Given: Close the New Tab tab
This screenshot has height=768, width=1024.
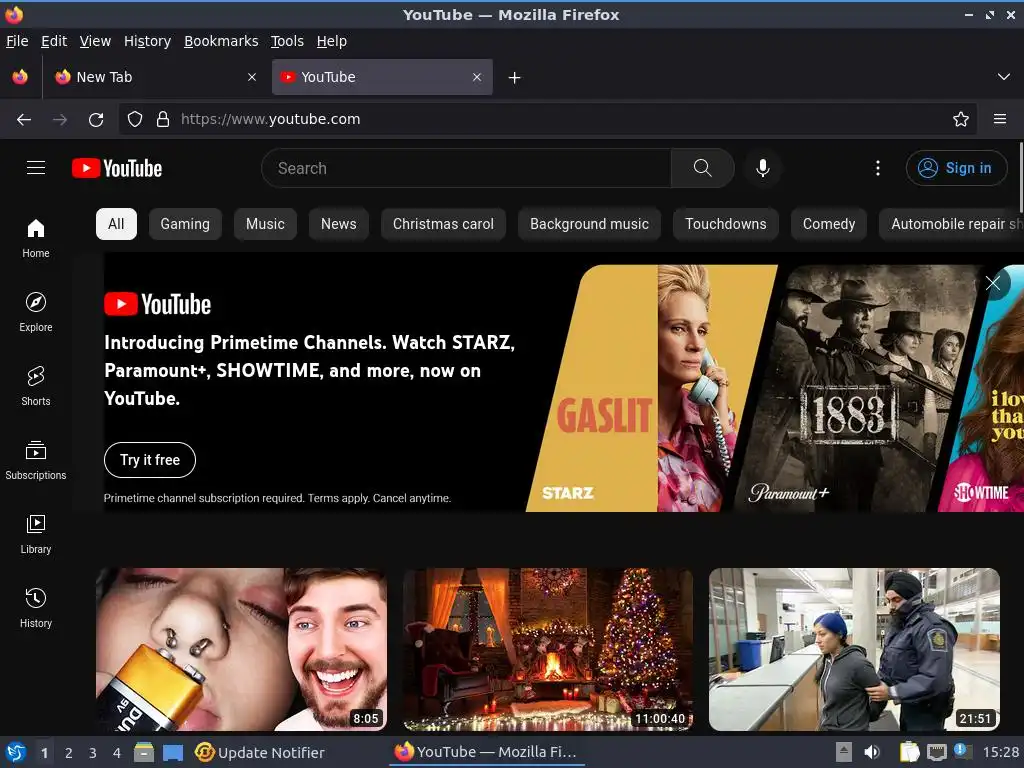Looking at the screenshot, I should click(x=252, y=77).
